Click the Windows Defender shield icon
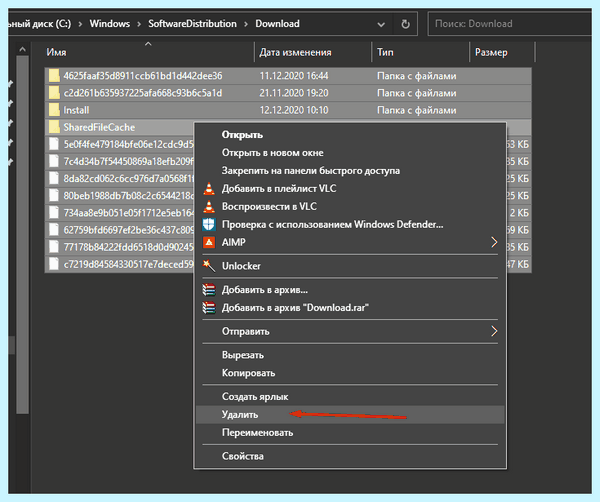The width and height of the screenshot is (600, 502). pyautogui.click(x=209, y=224)
